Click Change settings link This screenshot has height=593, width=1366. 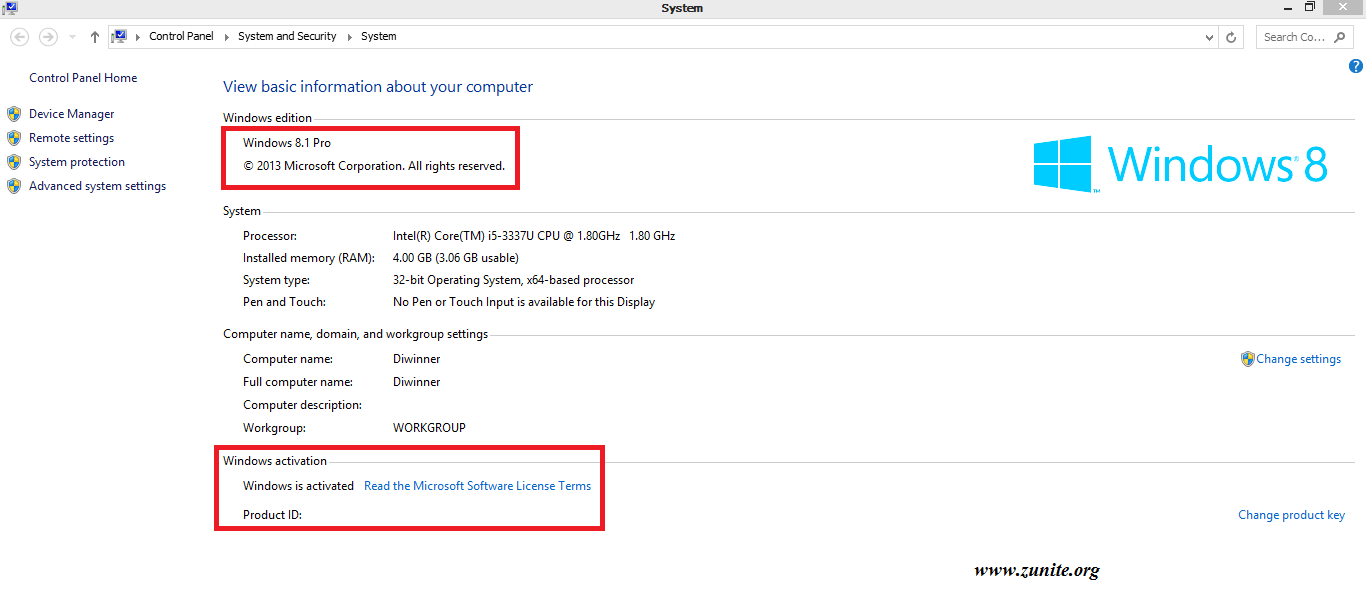(x=1299, y=359)
